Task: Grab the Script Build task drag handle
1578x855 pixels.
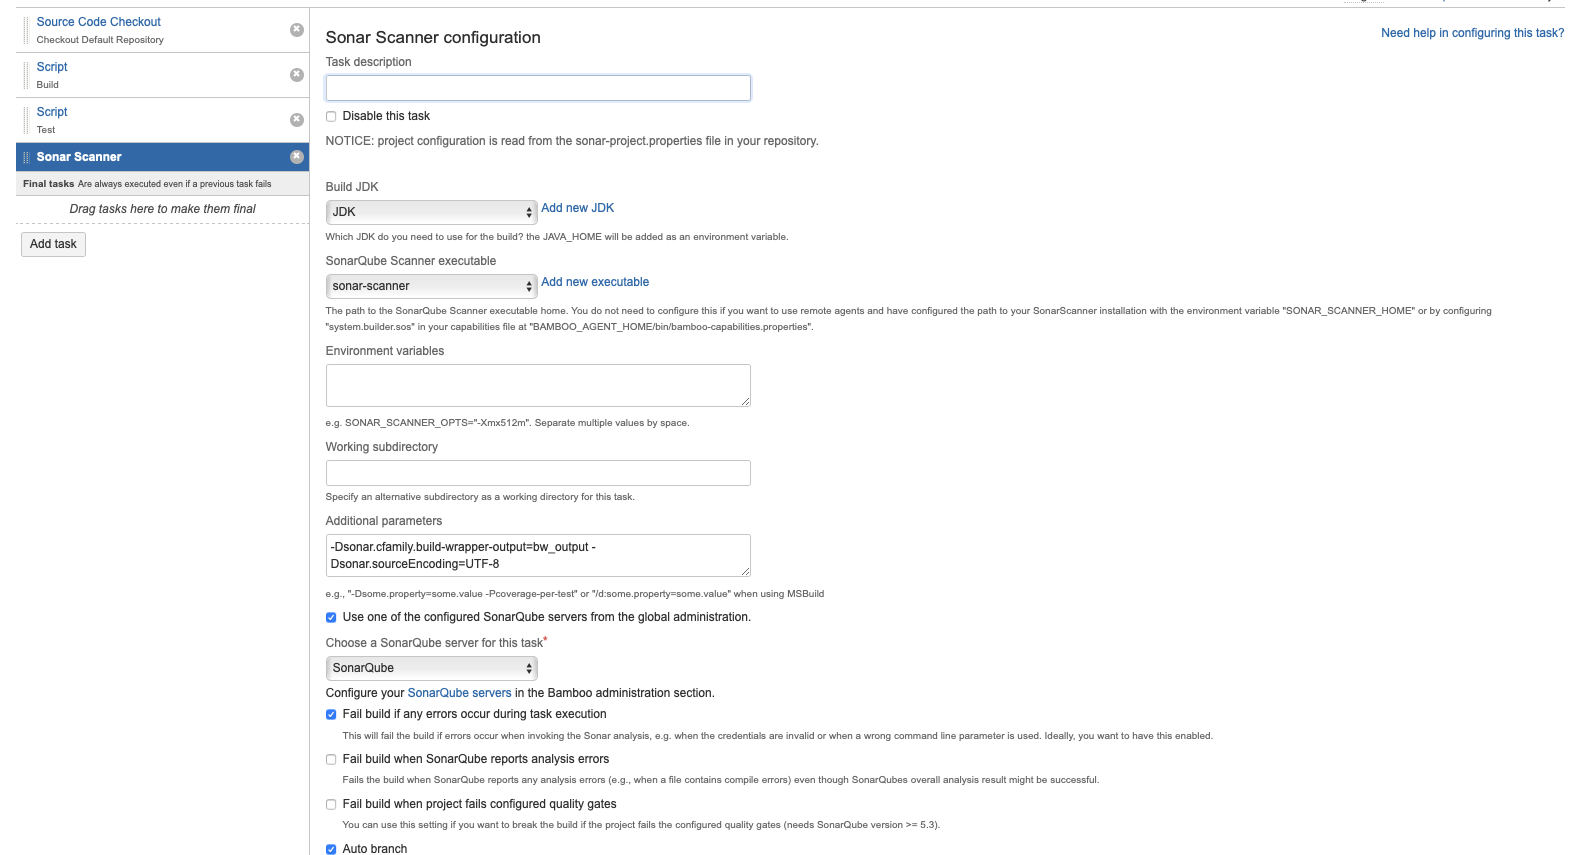Action: point(26,75)
